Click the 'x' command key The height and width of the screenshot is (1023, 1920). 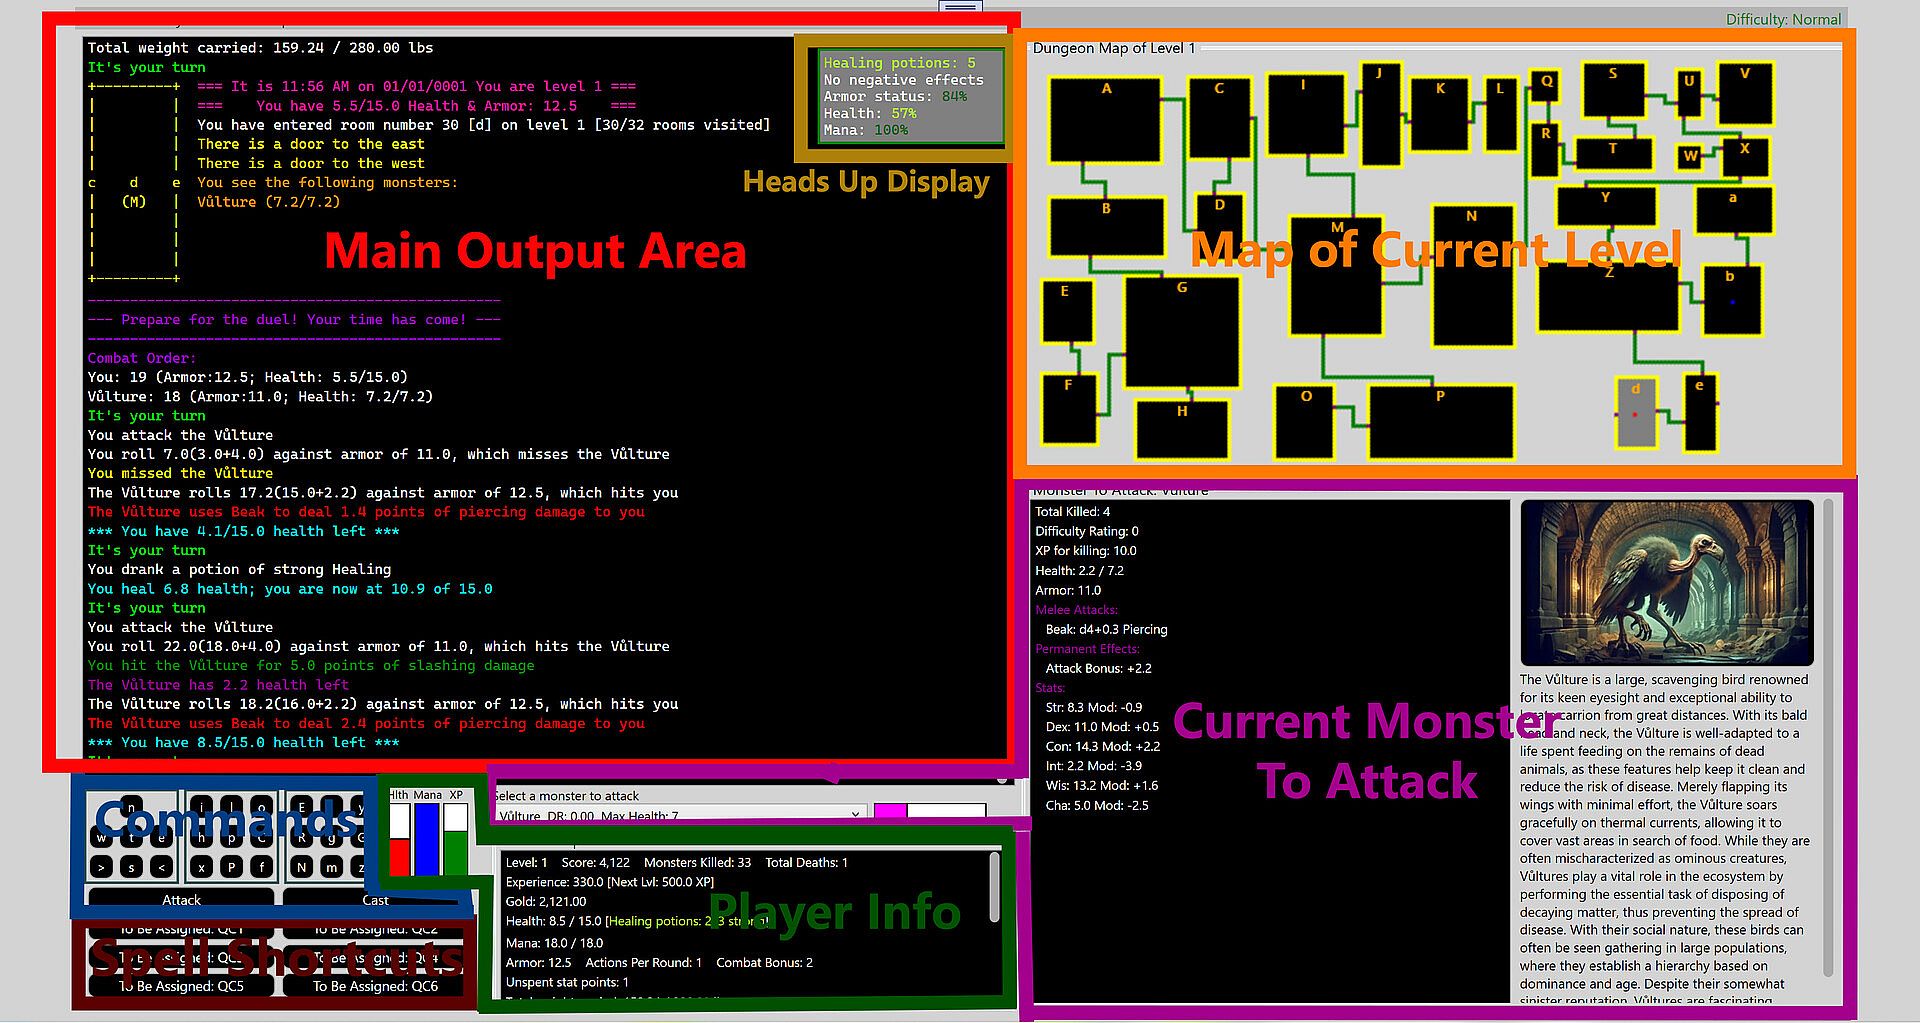click(201, 867)
